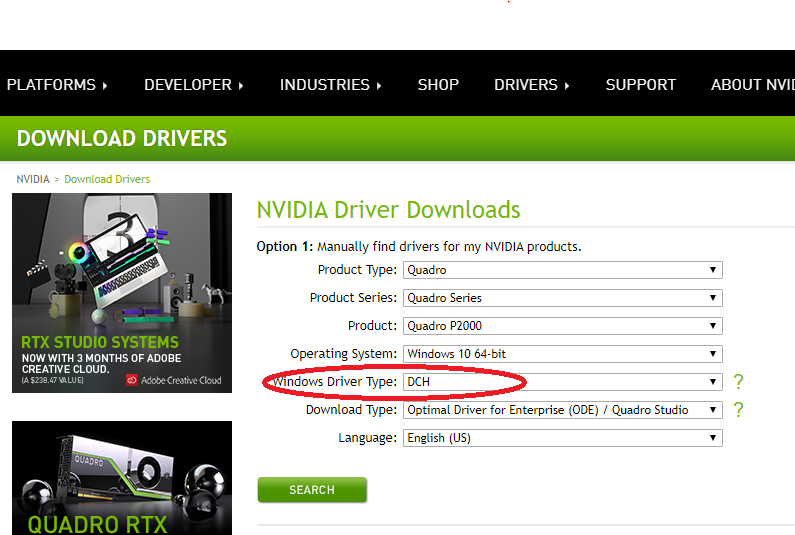This screenshot has height=535, width=795.
Task: Click help icon beside Windows Driver Type
Action: pyautogui.click(x=739, y=382)
